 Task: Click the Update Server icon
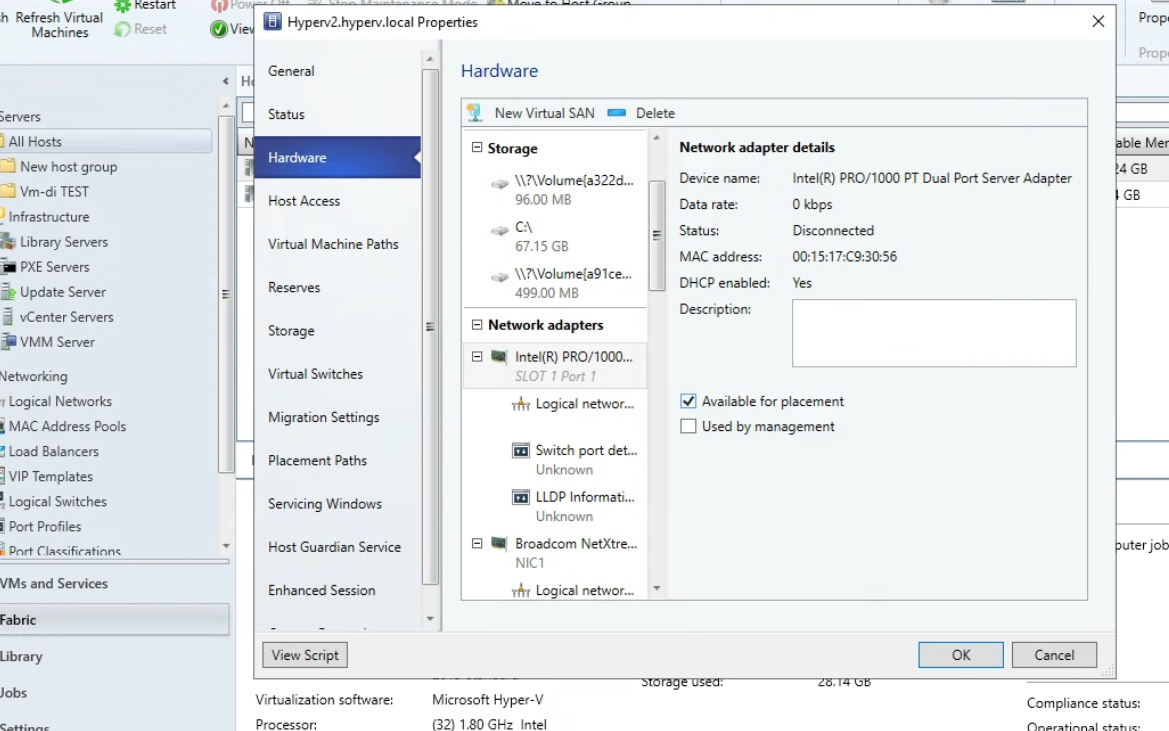[8, 291]
